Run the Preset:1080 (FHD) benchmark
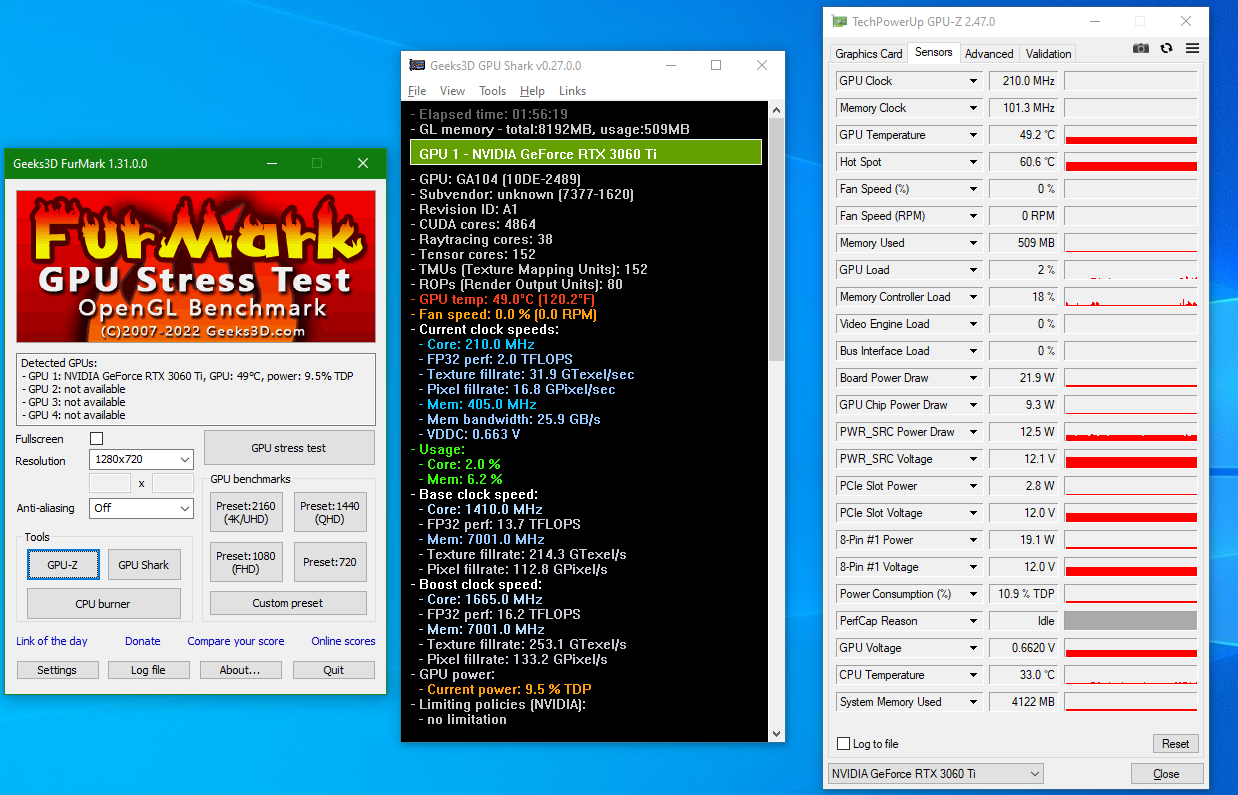1238x795 pixels. (246, 562)
